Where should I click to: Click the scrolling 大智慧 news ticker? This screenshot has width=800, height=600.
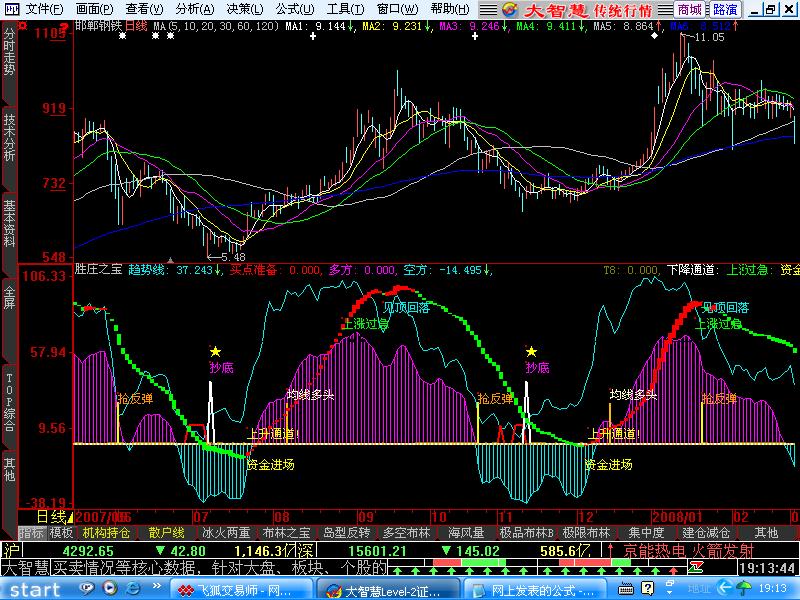coord(194,568)
